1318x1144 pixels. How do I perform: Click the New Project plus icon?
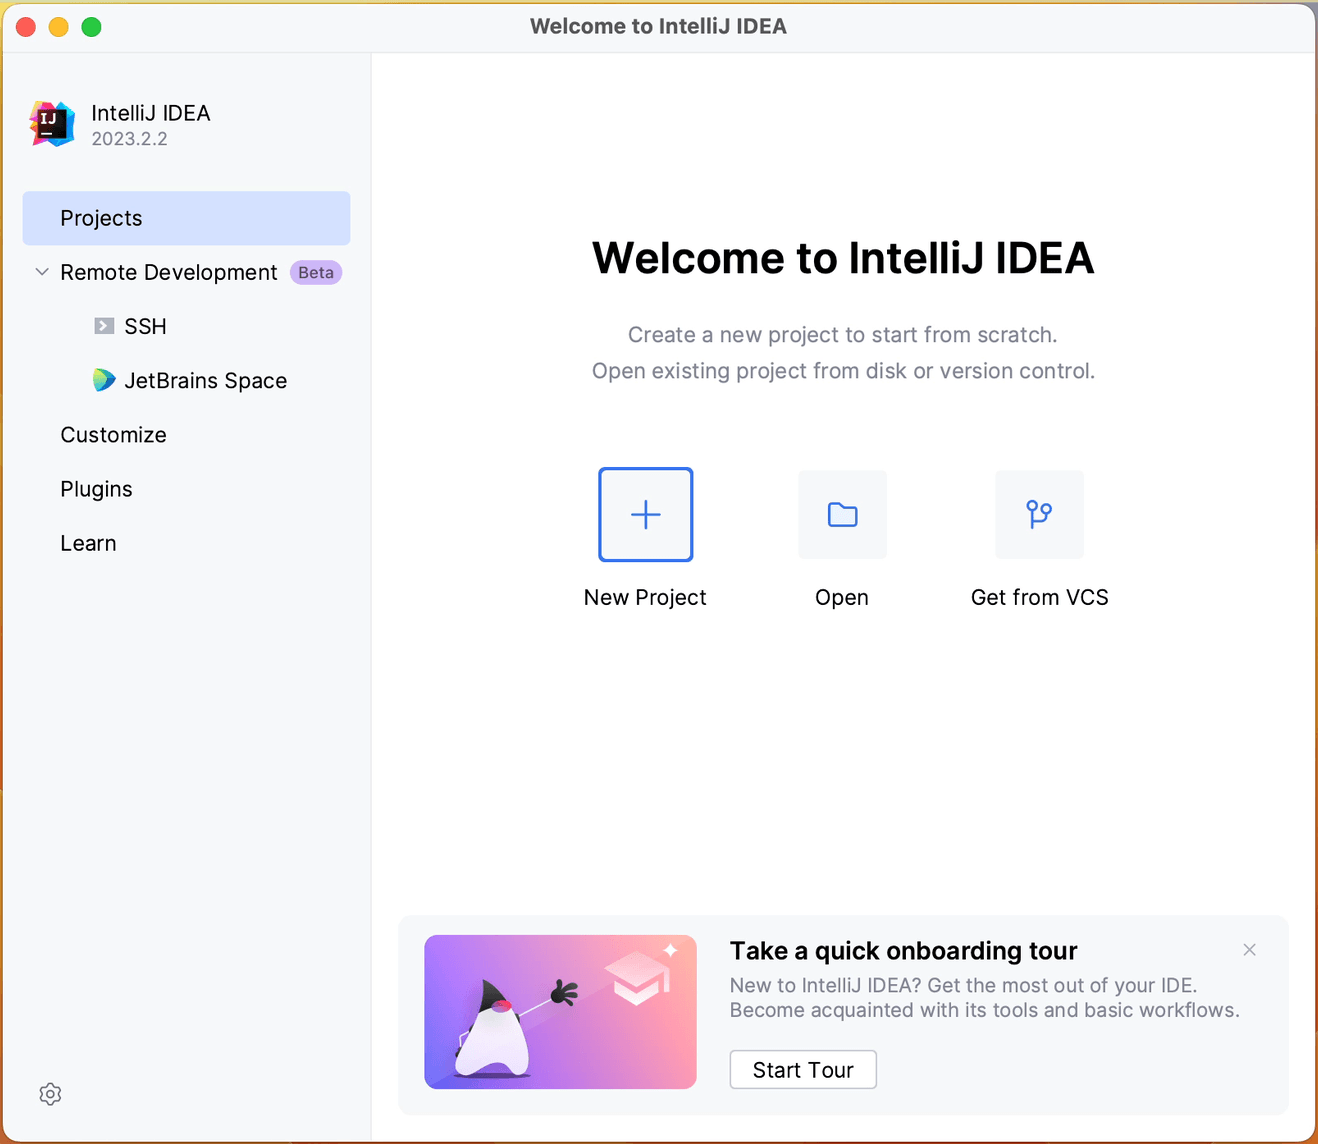point(645,515)
